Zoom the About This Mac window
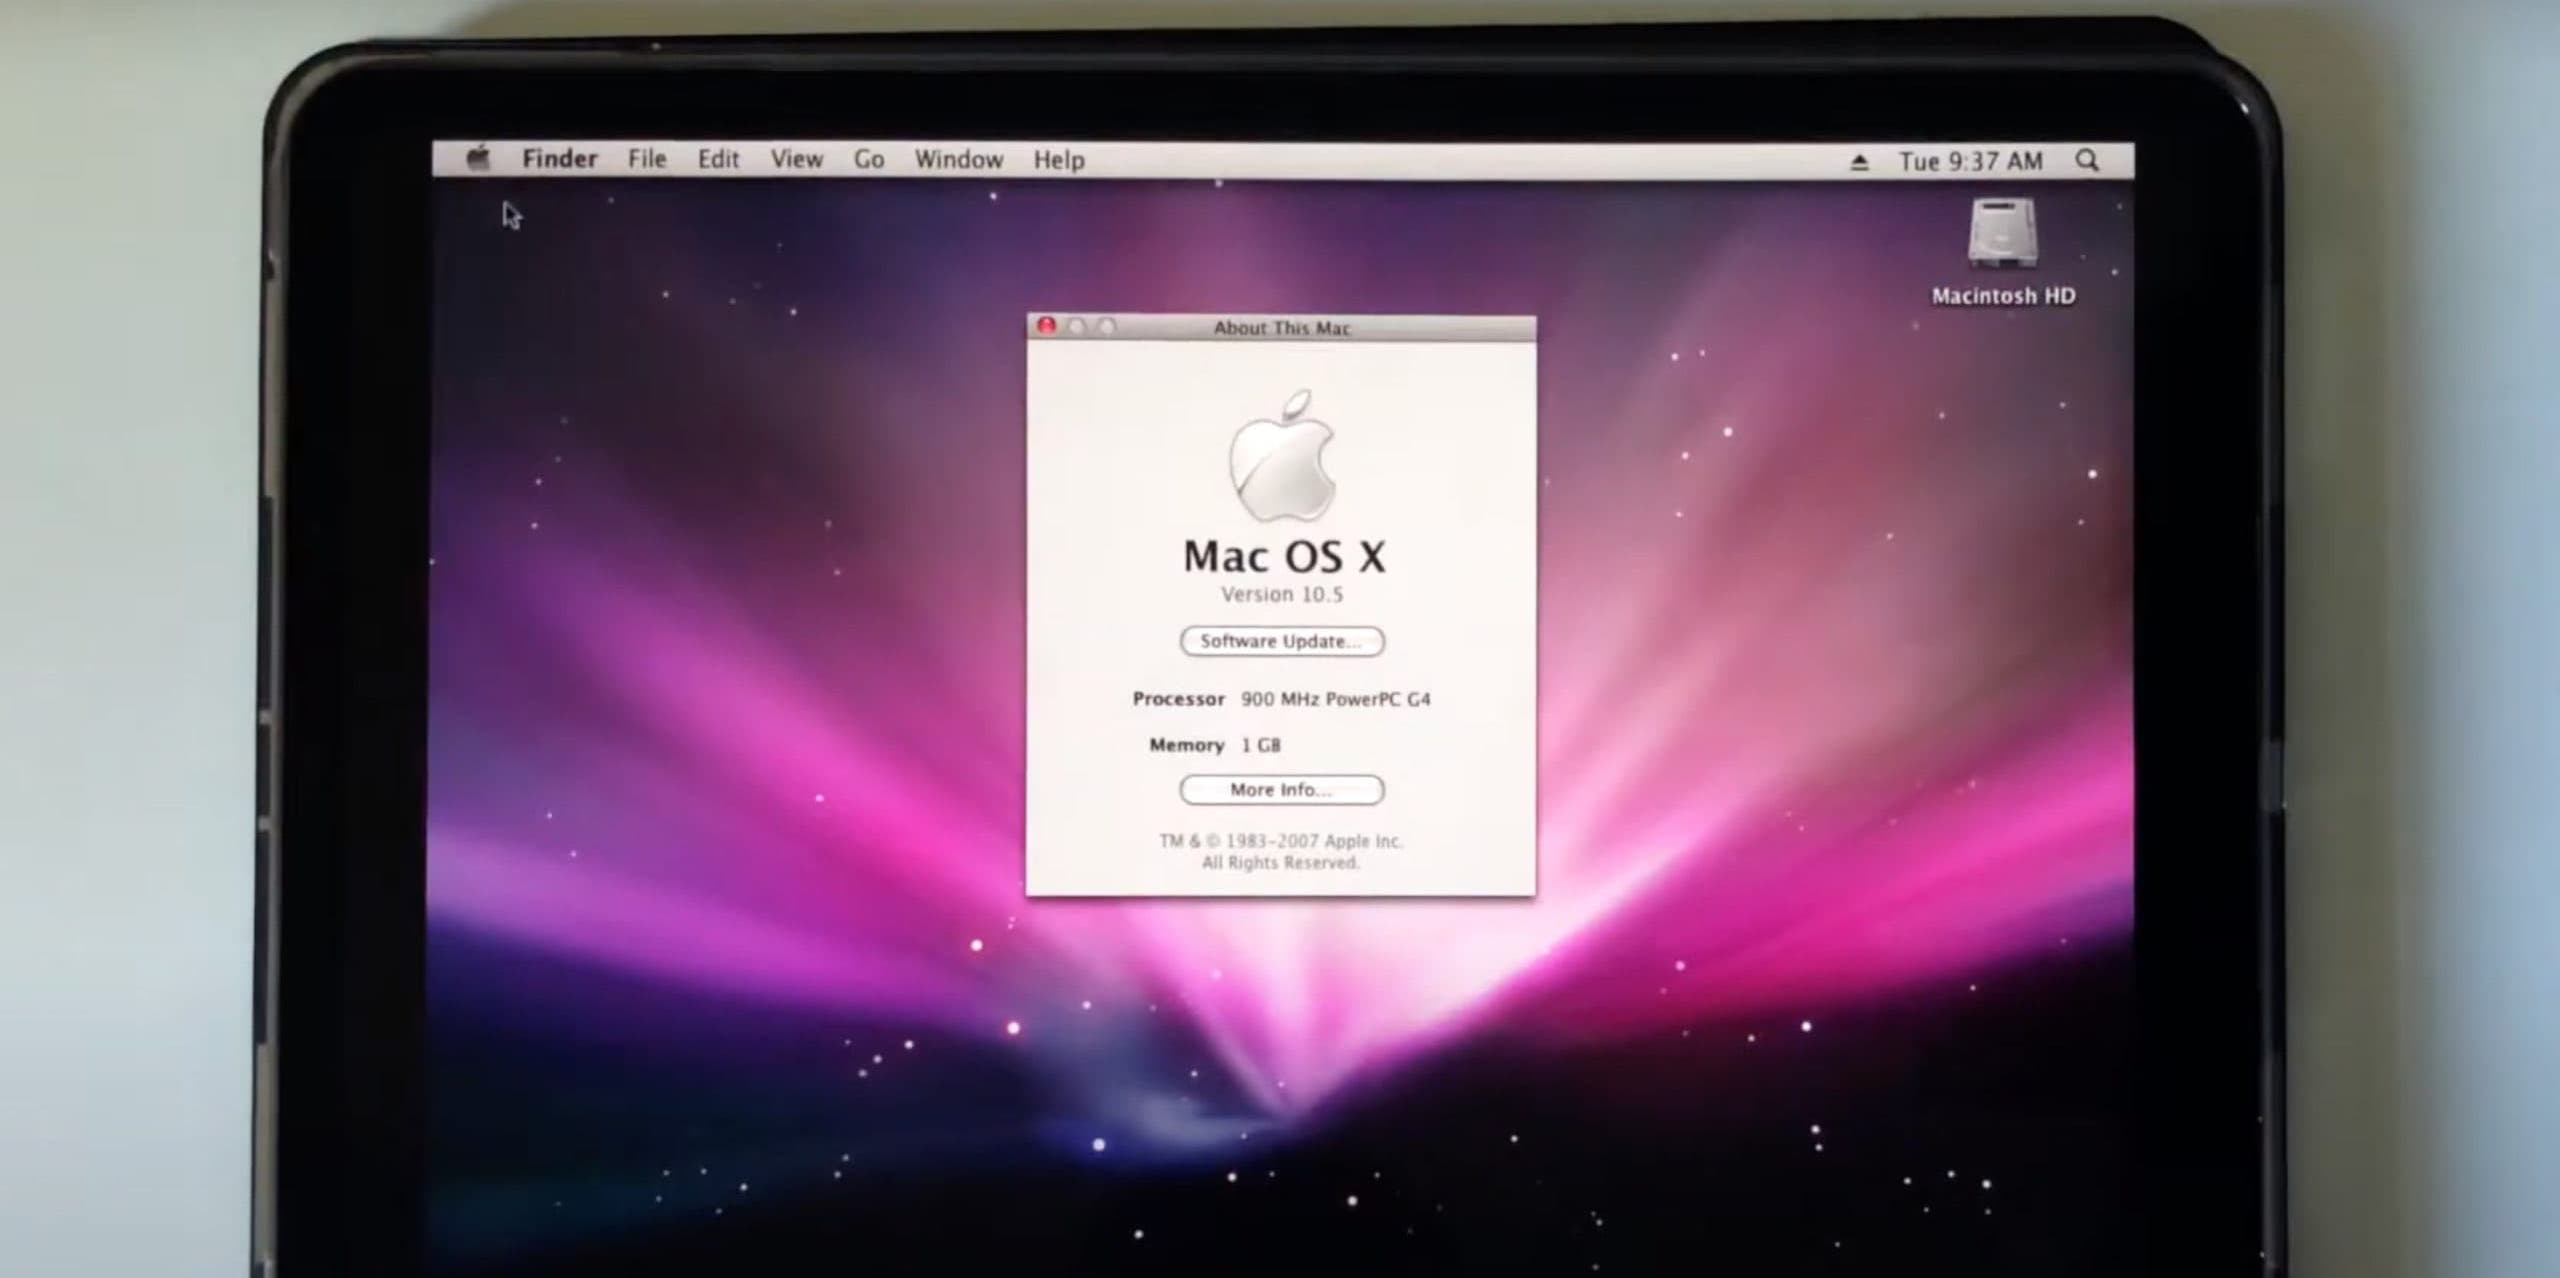This screenshot has width=2560, height=1278. pyautogui.click(x=1107, y=326)
